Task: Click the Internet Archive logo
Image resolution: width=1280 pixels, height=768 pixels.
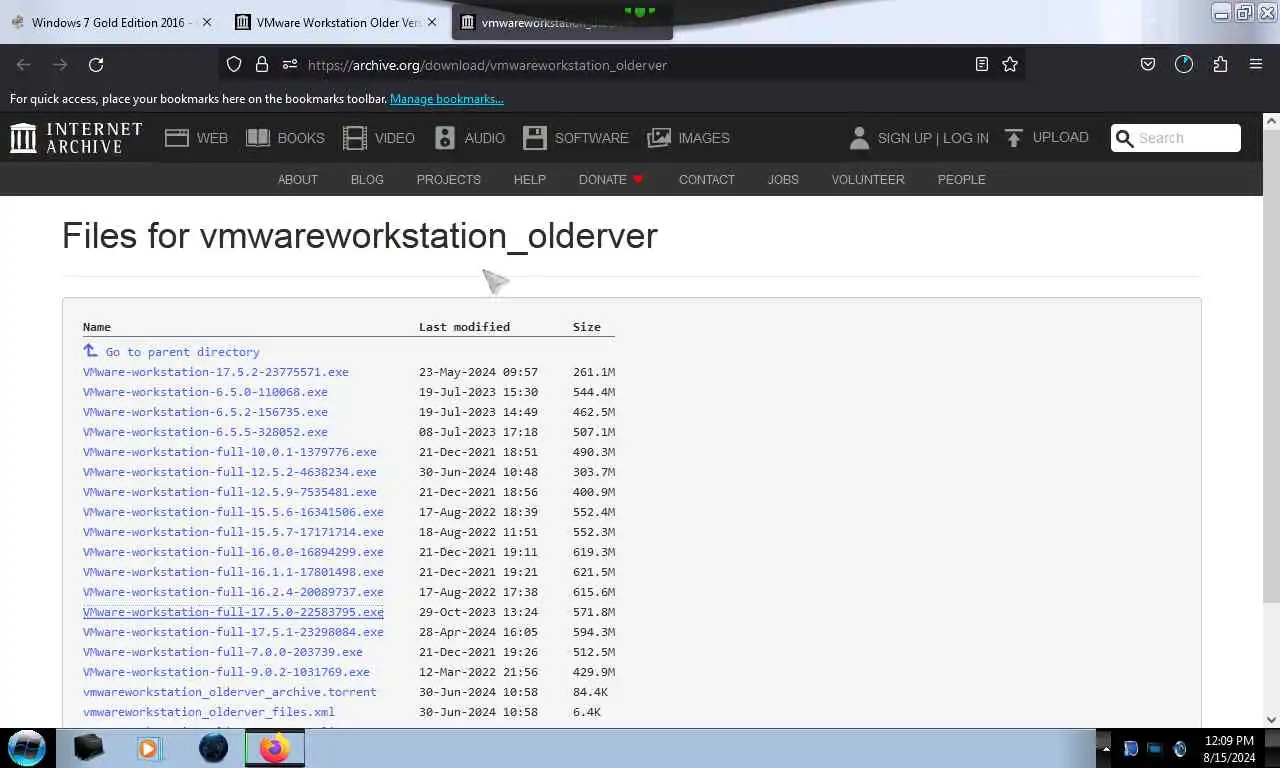Action: 76,138
